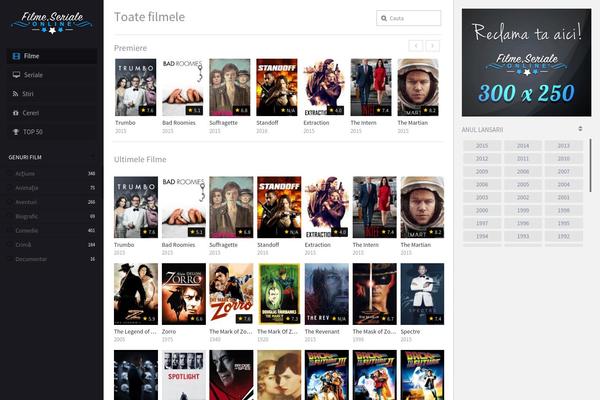The width and height of the screenshot is (600, 400).
Task: Click the 'Toate filmele' page heading
Action: pyautogui.click(x=150, y=17)
